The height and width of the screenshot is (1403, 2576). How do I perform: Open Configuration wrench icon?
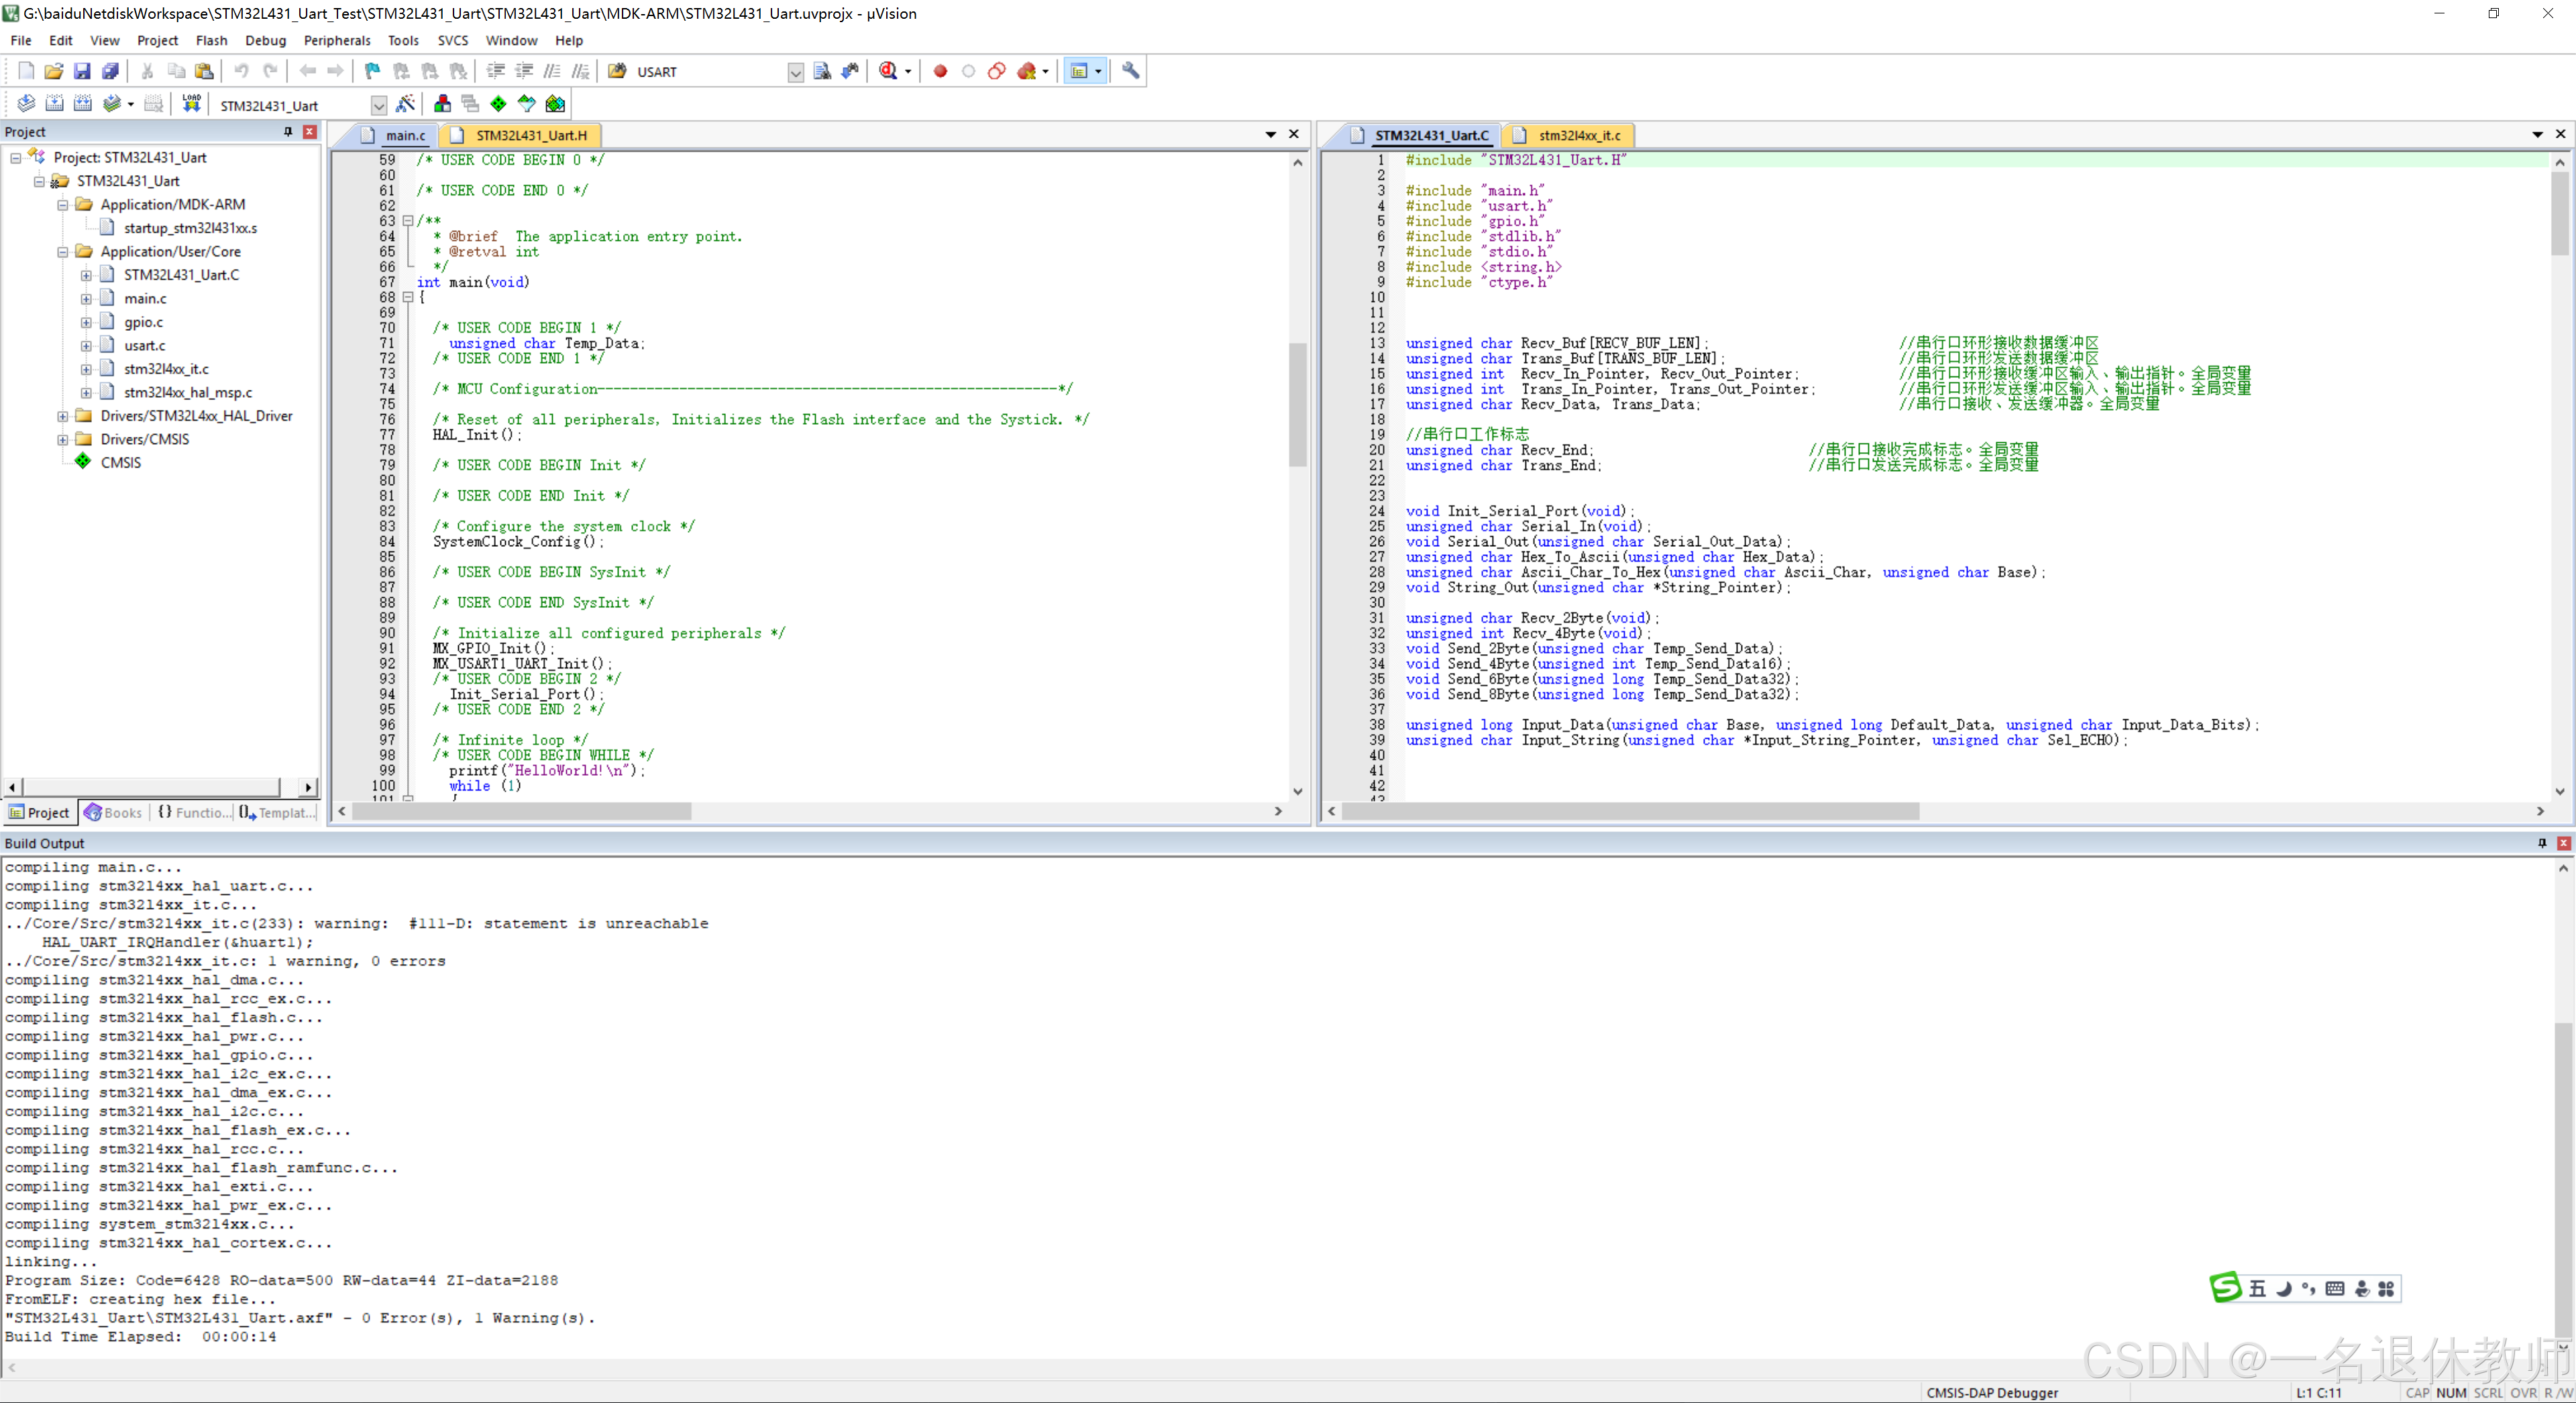click(x=1130, y=71)
